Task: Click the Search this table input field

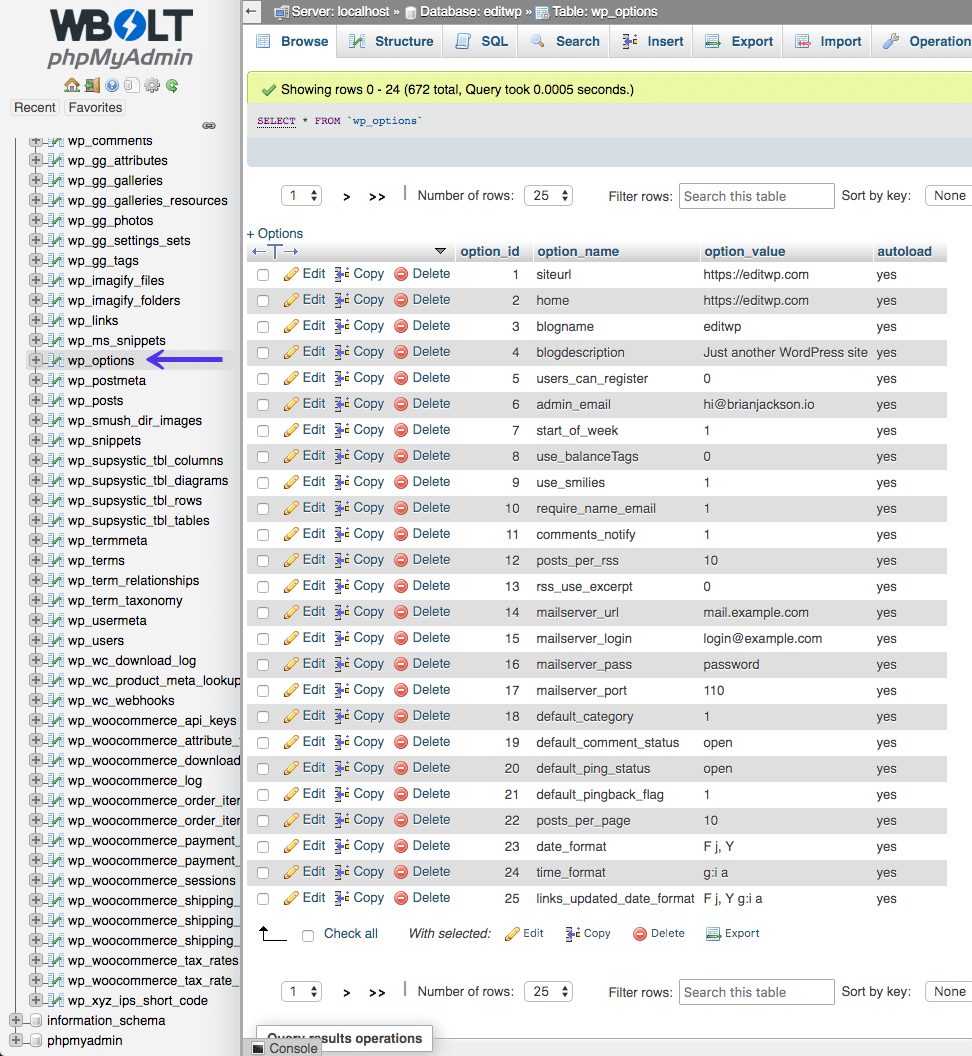Action: click(x=756, y=195)
